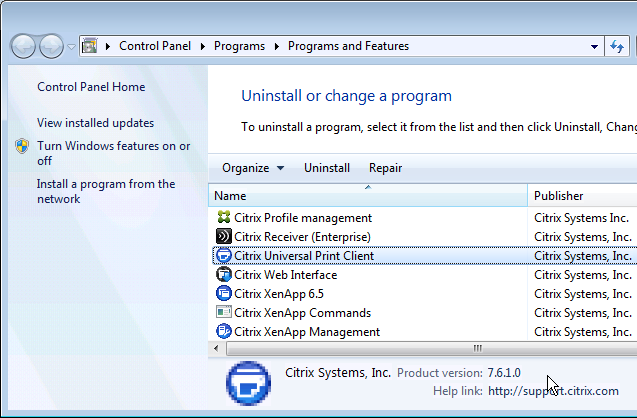Screen dimensions: 637x418
Task: Click Uninstall in the toolbar
Action: (327, 168)
